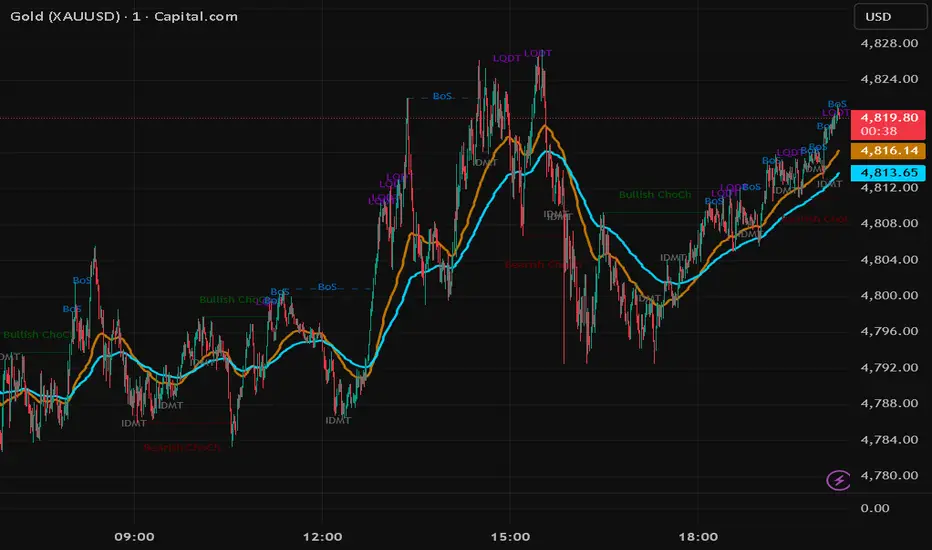This screenshot has width=932, height=550.
Task: Click the 4,788.00 price axis label
Action: coord(889,403)
